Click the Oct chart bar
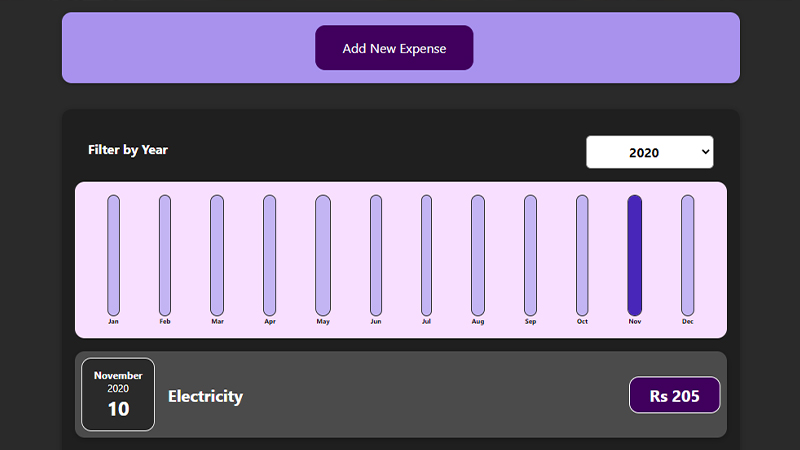800x450 pixels. point(582,255)
